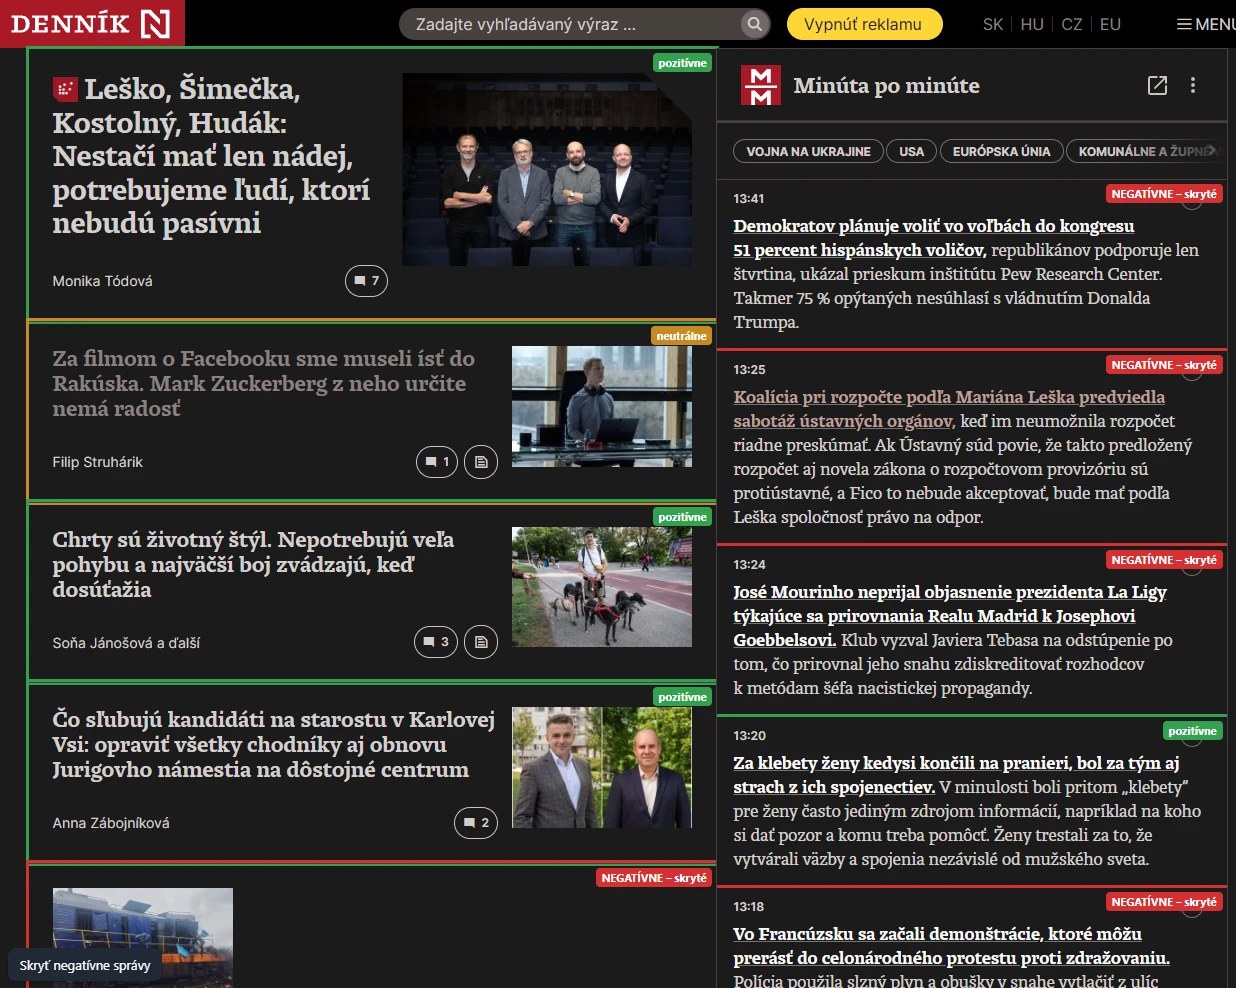The width and height of the screenshot is (1236, 988).
Task: Select the Vojna na Ukrajine topic tab
Action: point(808,151)
